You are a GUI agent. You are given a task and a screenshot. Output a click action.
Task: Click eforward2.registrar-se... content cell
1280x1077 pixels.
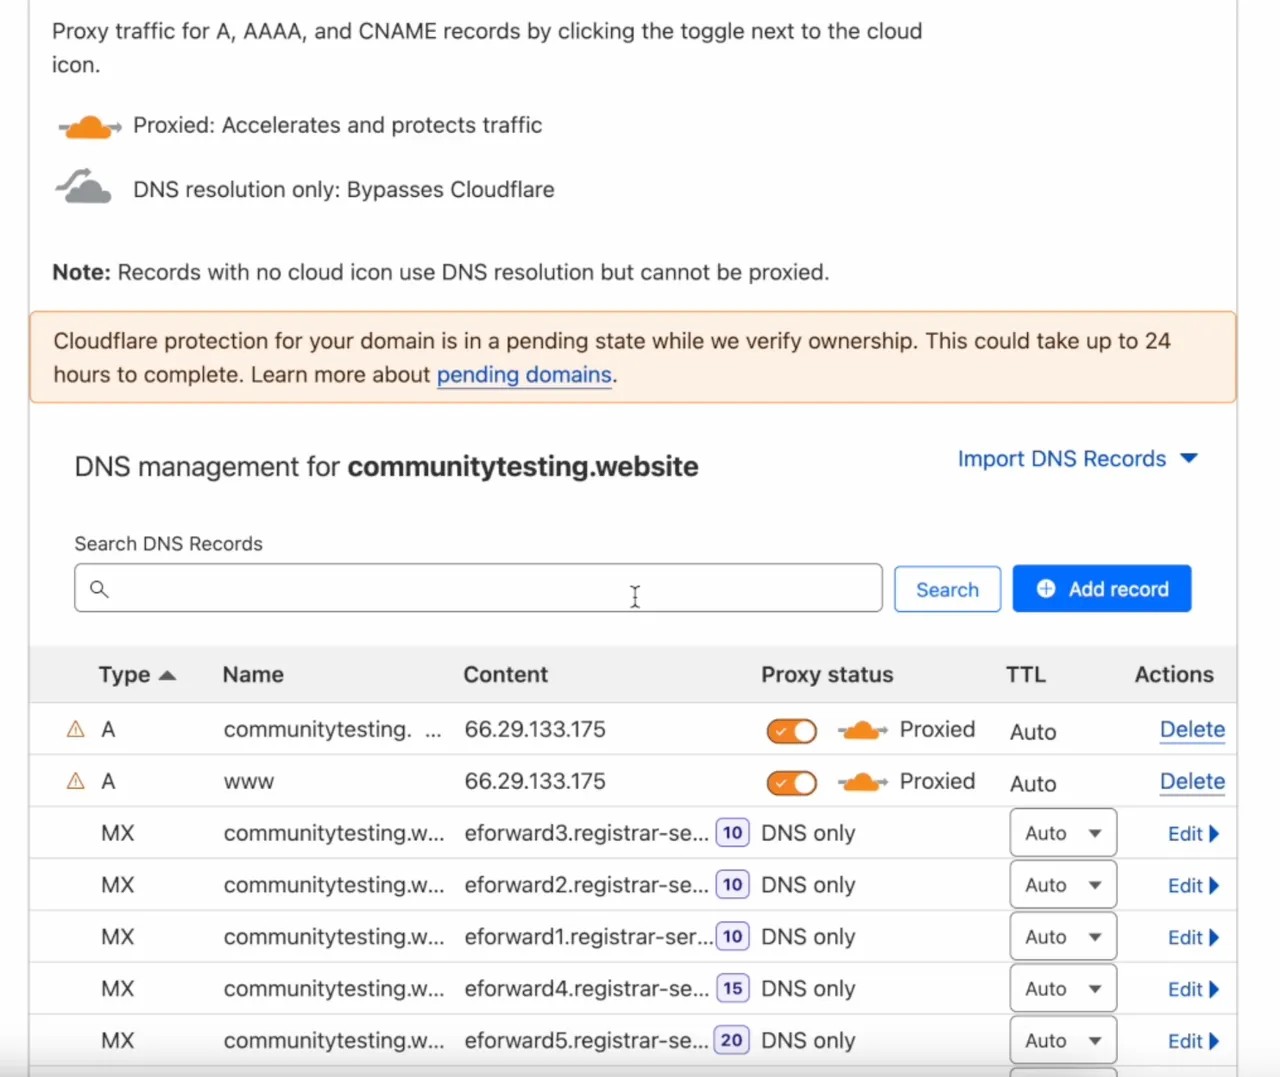pyautogui.click(x=587, y=885)
